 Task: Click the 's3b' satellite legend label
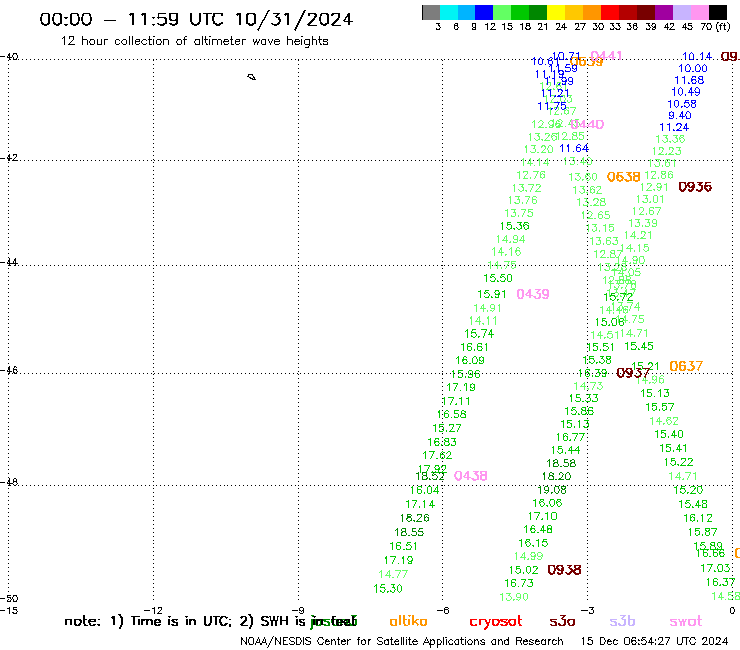(x=622, y=621)
